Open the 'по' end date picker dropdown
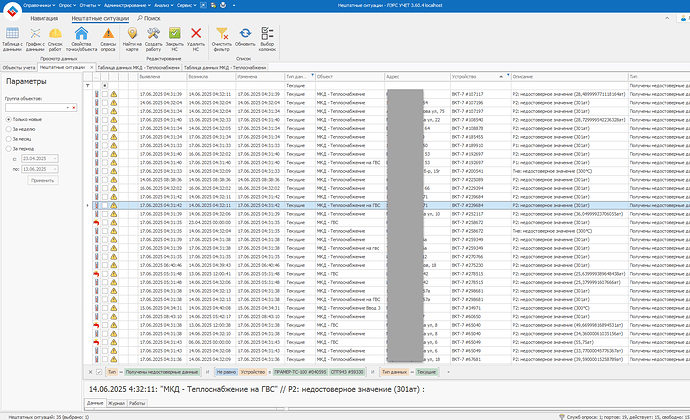 (x=55, y=169)
